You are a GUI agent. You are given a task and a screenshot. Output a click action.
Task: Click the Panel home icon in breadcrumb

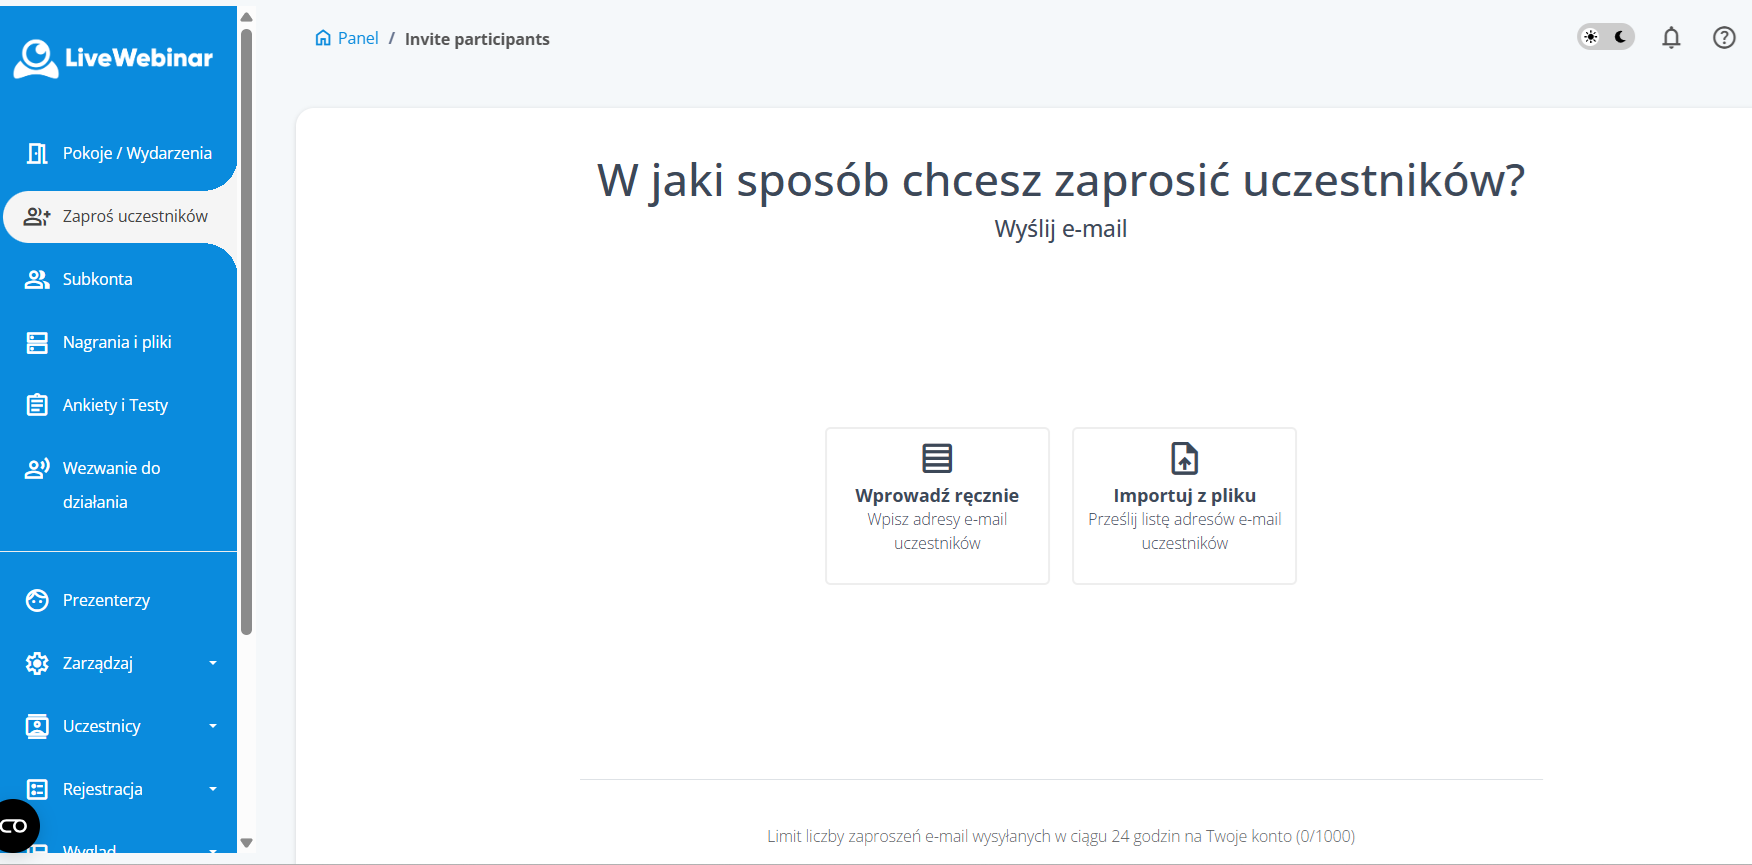coord(323,38)
